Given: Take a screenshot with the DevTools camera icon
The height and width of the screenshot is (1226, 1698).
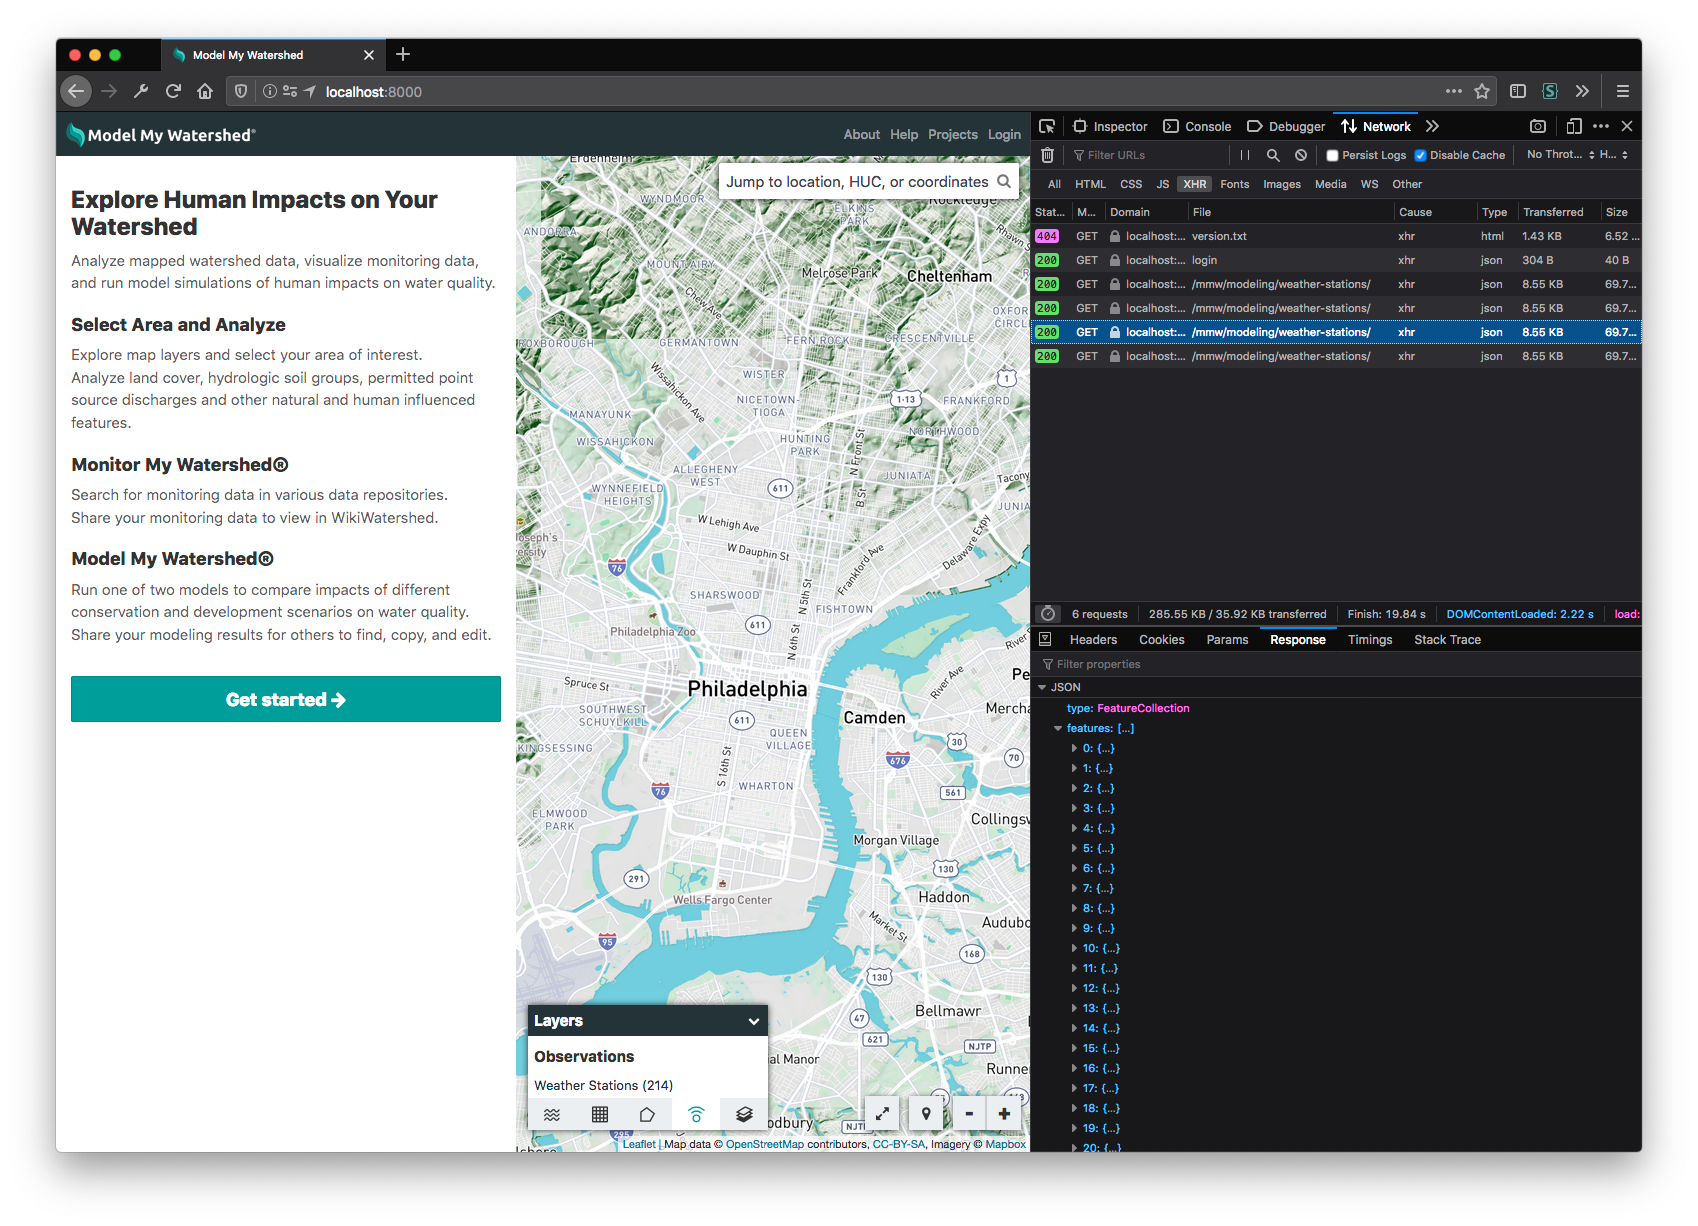Looking at the screenshot, I should (x=1538, y=126).
